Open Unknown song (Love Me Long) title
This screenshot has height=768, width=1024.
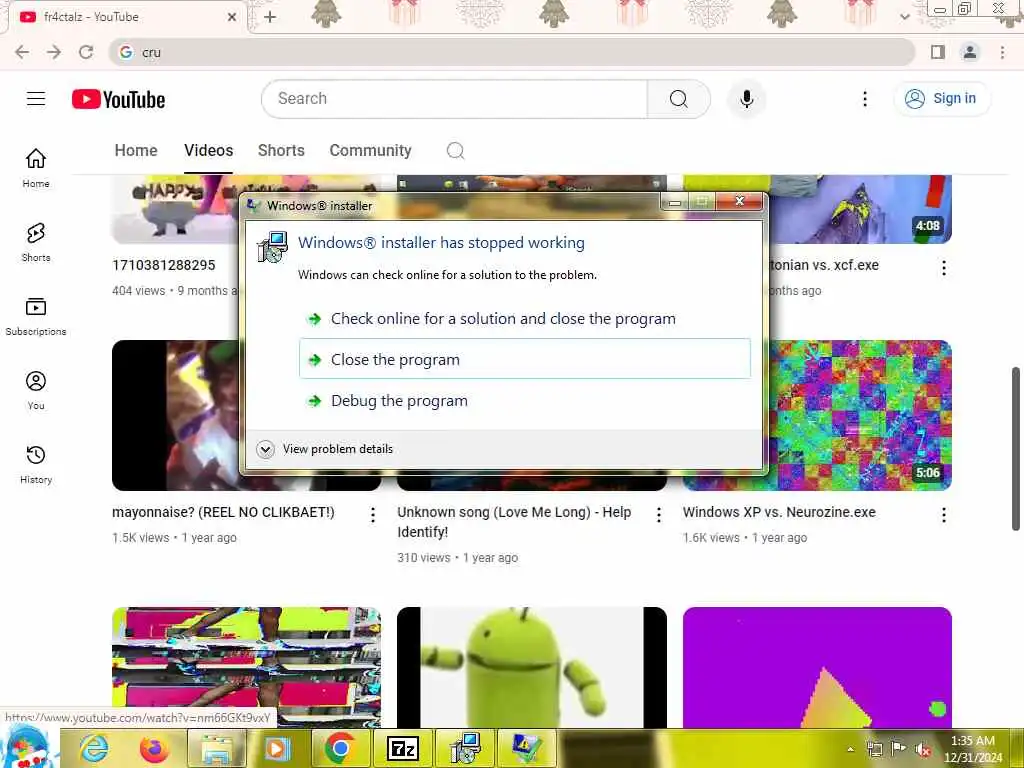coord(514,522)
